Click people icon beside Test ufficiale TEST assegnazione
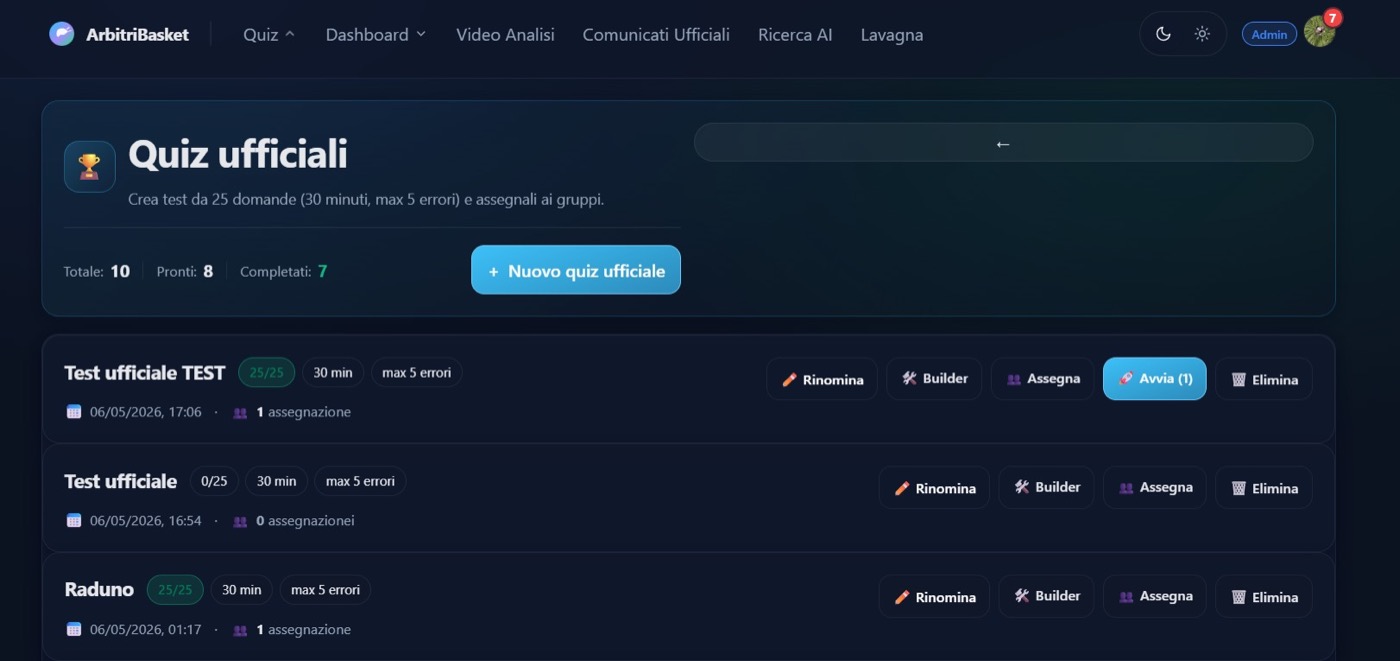The image size is (1400, 661). click(x=240, y=412)
